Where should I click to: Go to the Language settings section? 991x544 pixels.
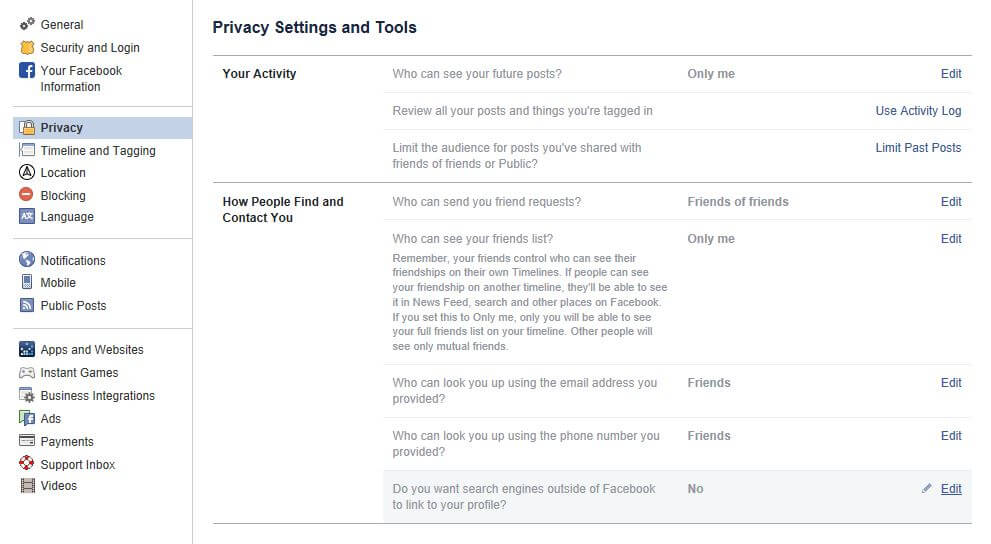[x=67, y=217]
